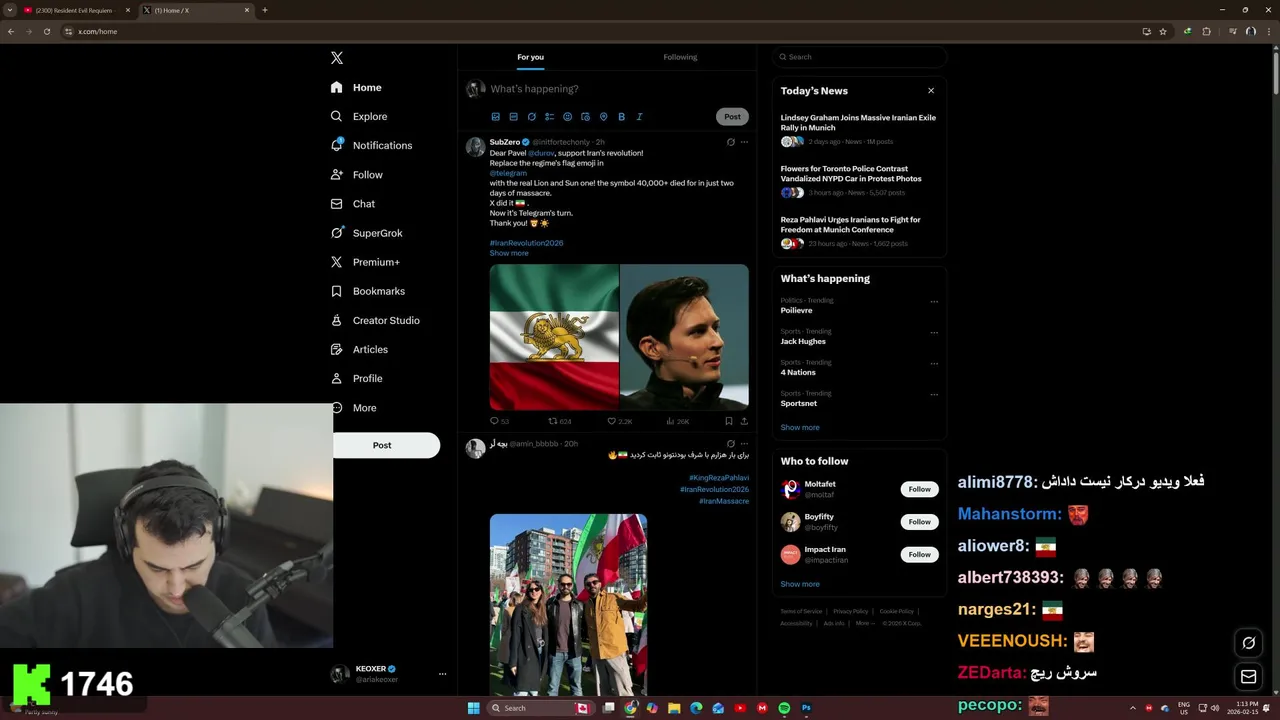Open more options on SubZero post
This screenshot has height=720, width=1280.
click(744, 142)
